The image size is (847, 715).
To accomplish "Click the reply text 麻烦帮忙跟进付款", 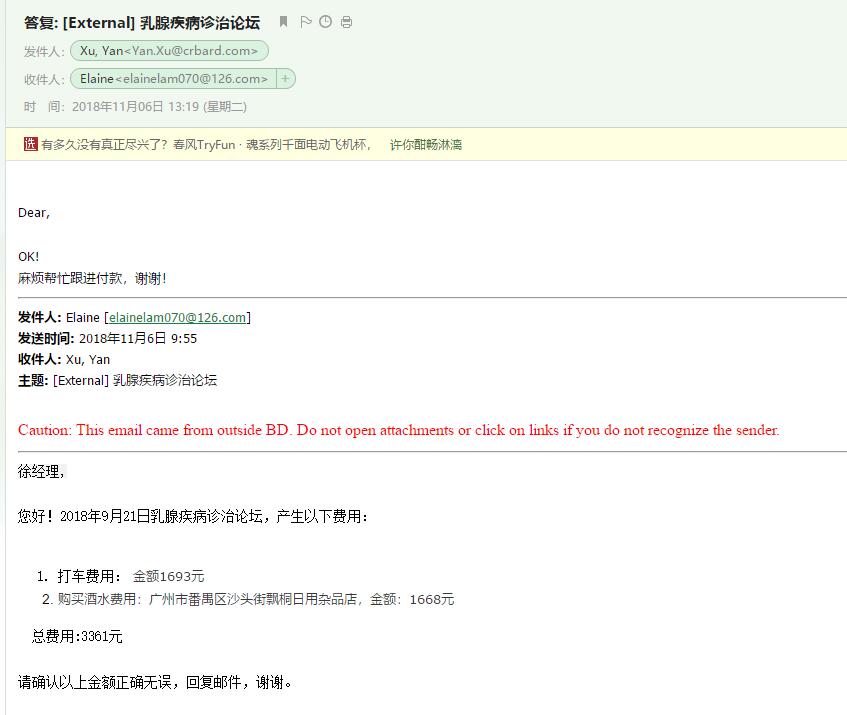I will tap(92, 279).
